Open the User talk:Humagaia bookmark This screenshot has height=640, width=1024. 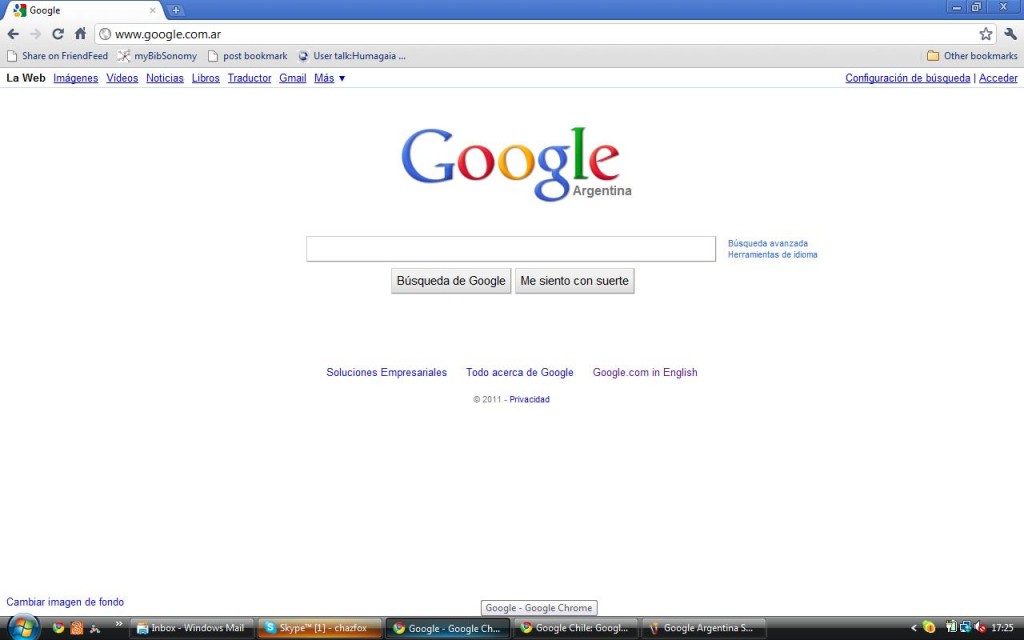[x=352, y=56]
